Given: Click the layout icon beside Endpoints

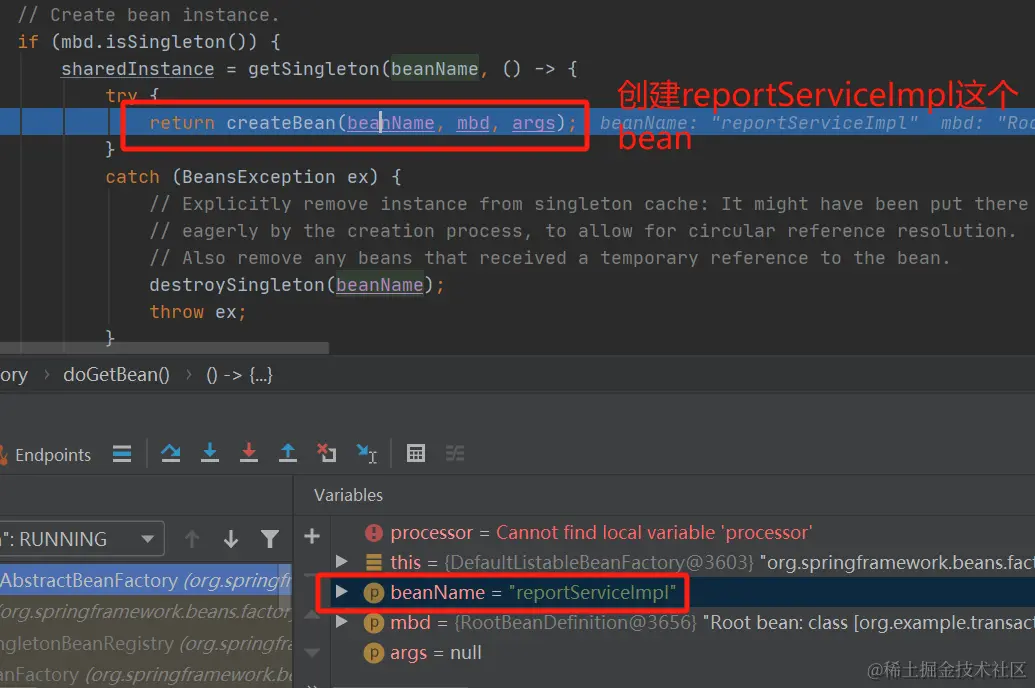Looking at the screenshot, I should click(x=122, y=454).
